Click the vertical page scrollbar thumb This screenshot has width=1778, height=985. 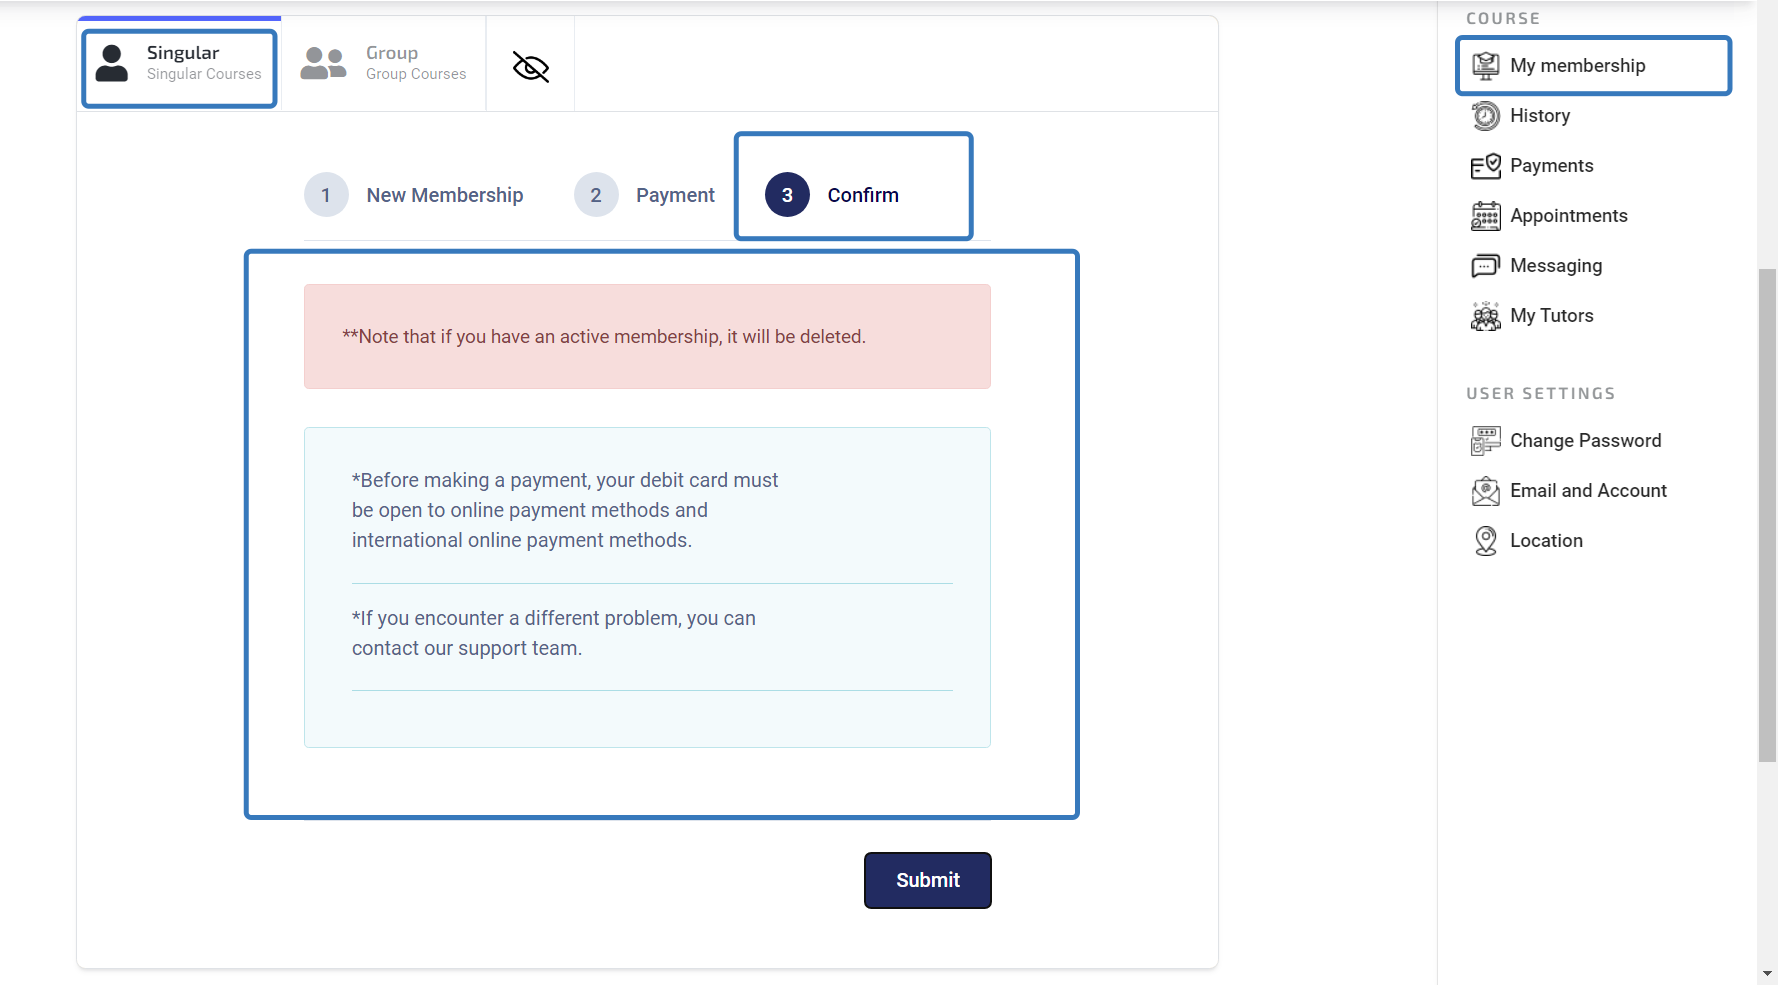1767,515
